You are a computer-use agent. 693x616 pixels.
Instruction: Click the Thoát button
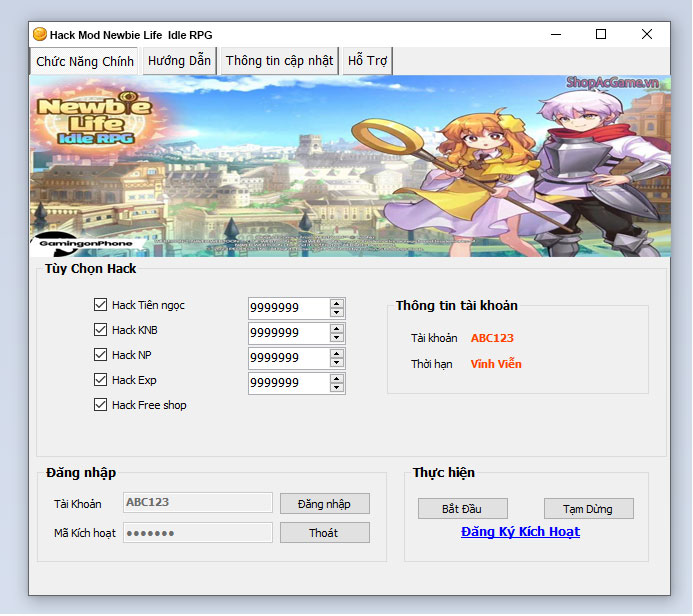324,533
